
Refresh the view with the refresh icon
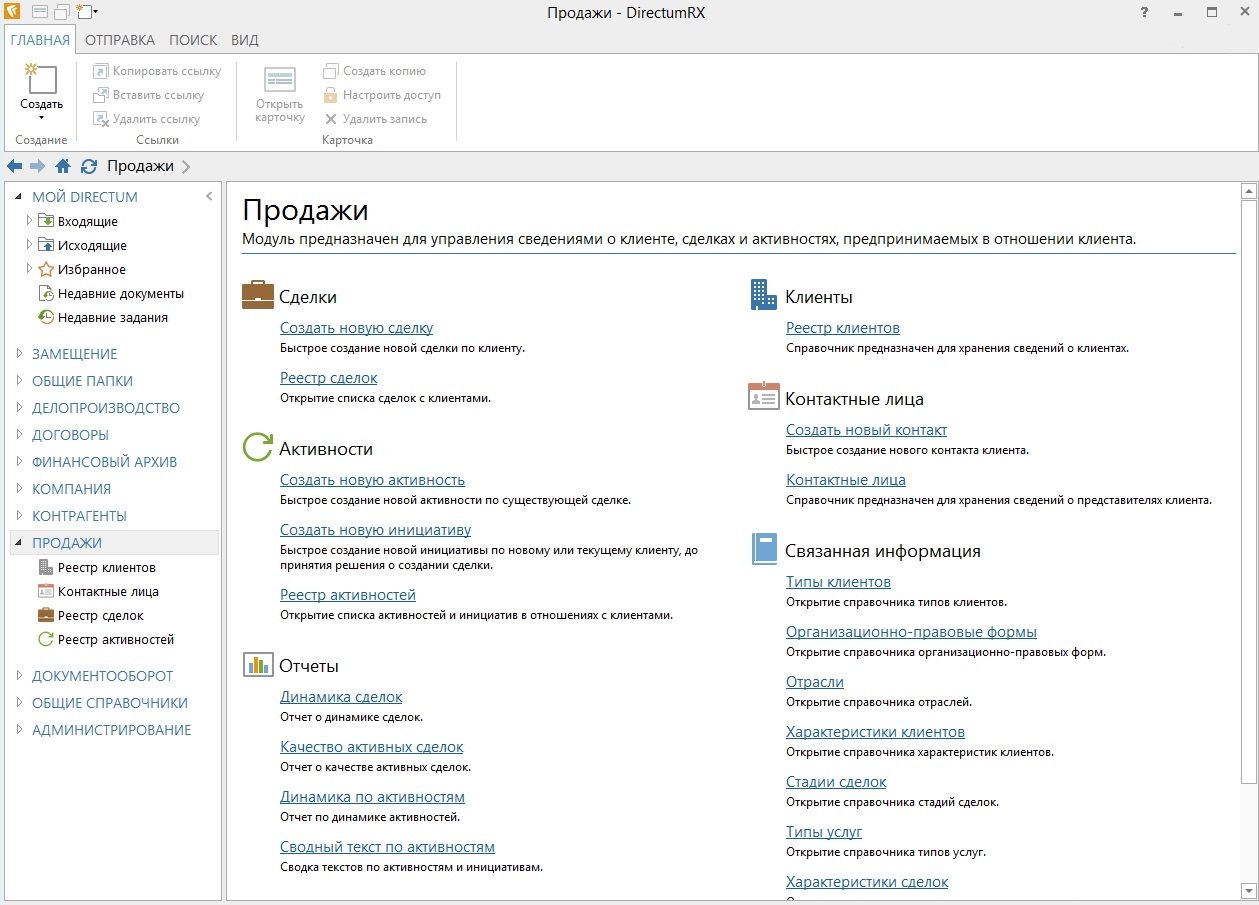(89, 166)
